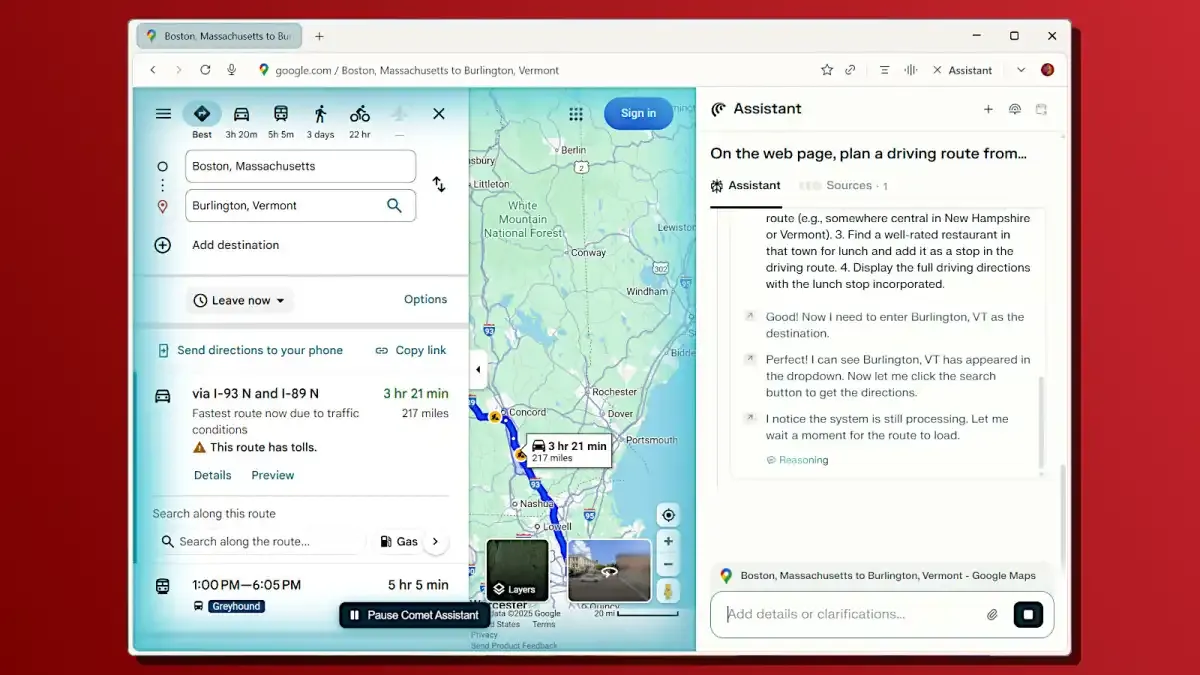Screen dimensions: 1200x675
Task: Collapse the directions side panel
Action: coord(478,370)
